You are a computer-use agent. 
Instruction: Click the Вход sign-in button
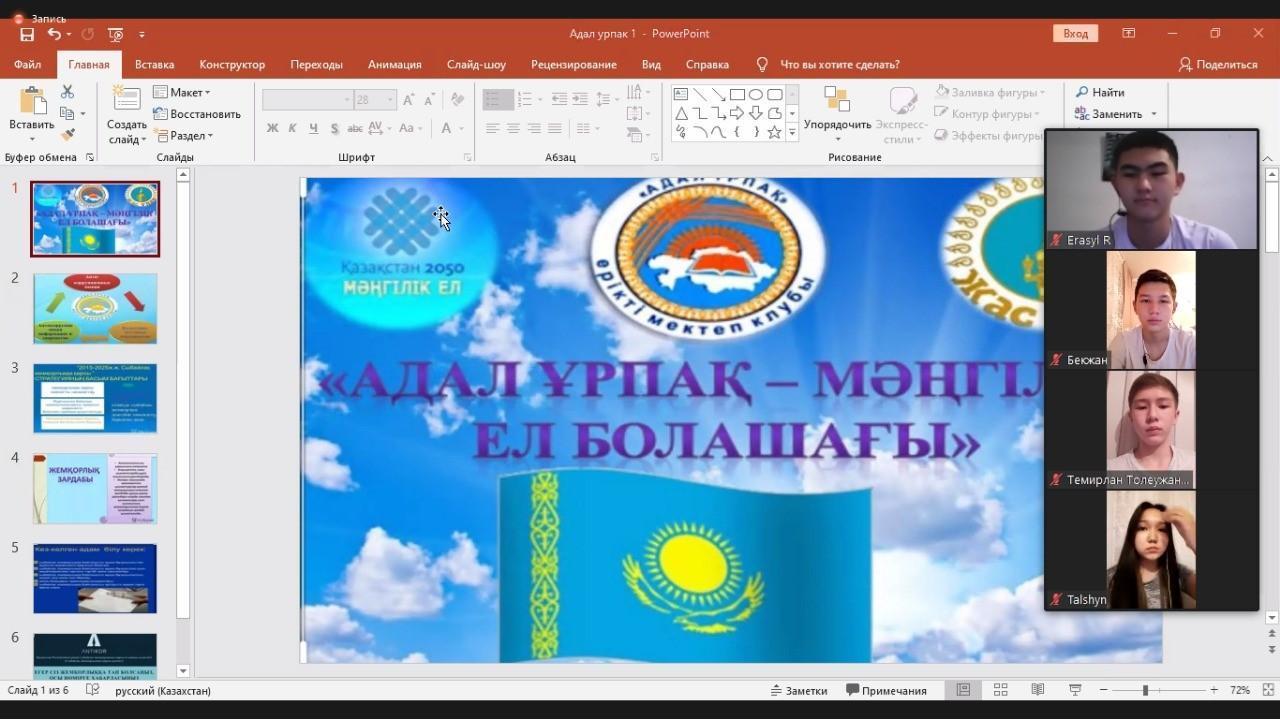1076,33
